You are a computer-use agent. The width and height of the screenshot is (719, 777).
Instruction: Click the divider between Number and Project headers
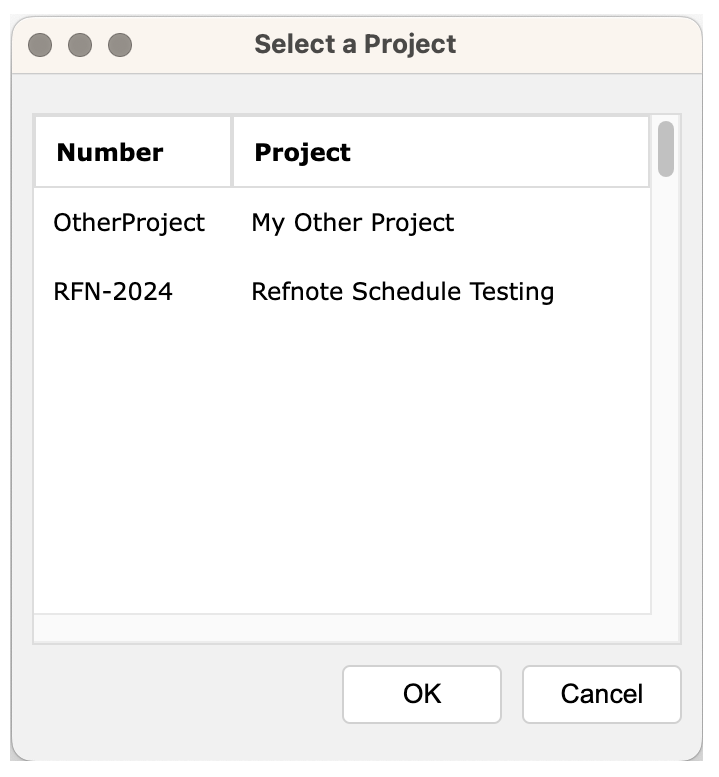click(x=232, y=152)
